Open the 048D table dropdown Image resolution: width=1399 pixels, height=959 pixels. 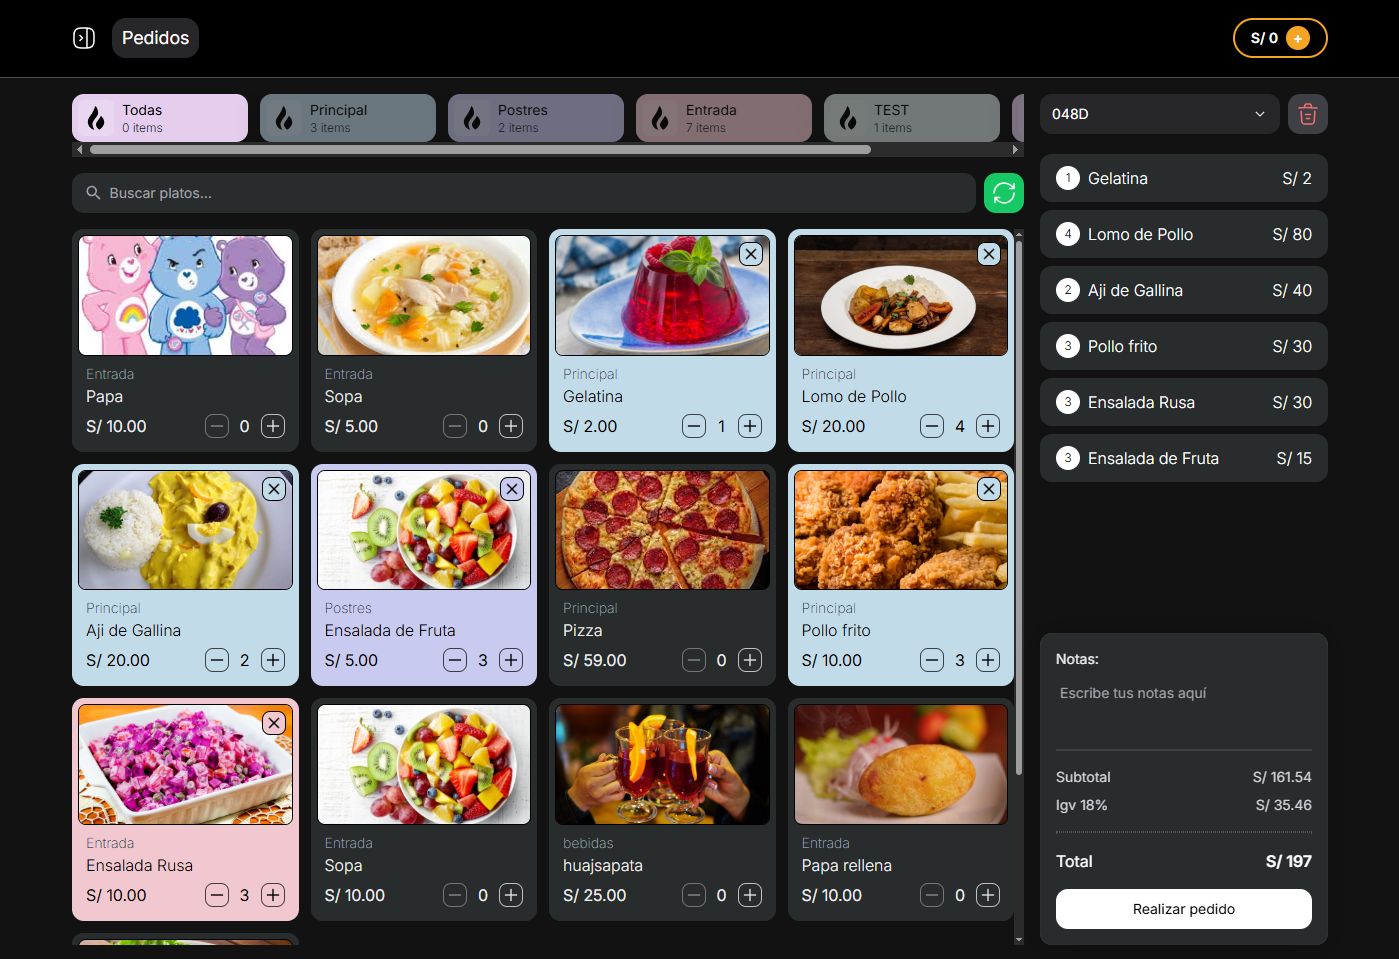1160,114
